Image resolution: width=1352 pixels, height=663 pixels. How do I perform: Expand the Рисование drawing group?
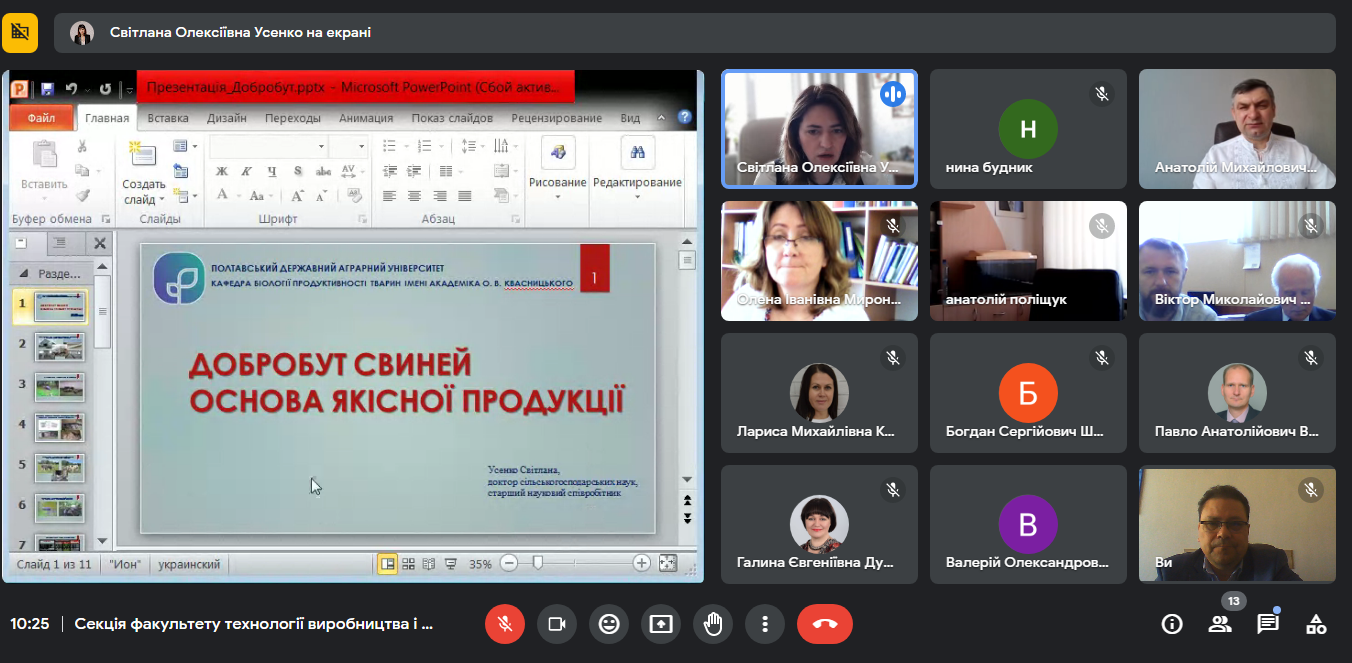pyautogui.click(x=557, y=166)
